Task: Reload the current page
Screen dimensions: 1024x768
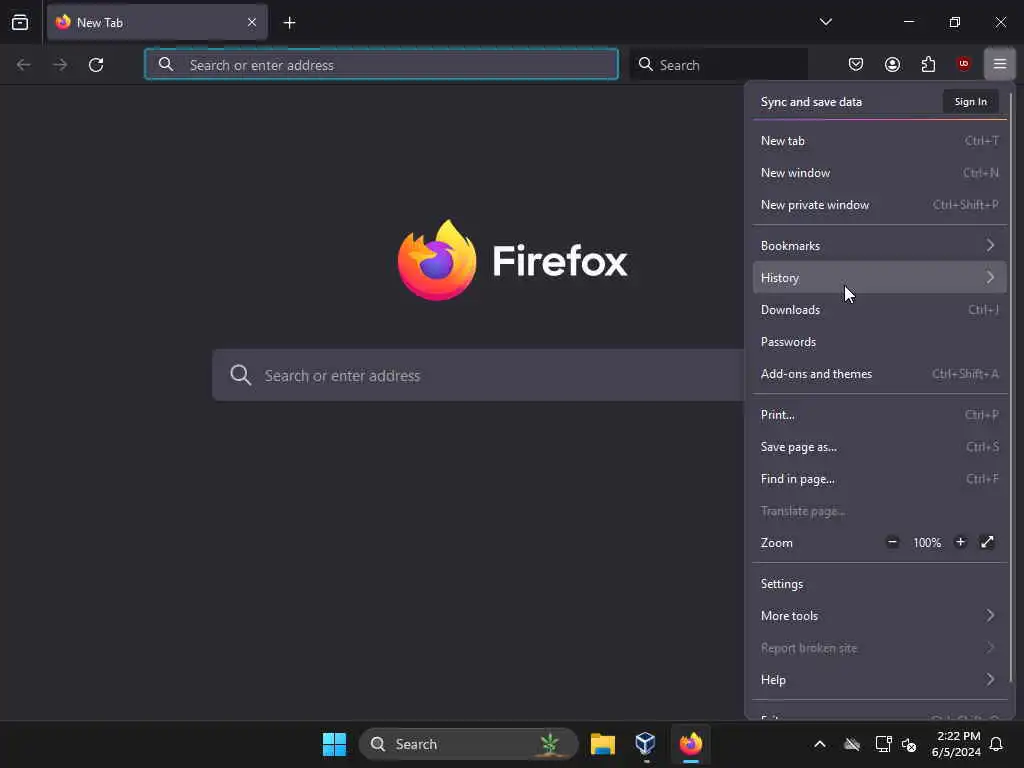Action: pos(96,65)
